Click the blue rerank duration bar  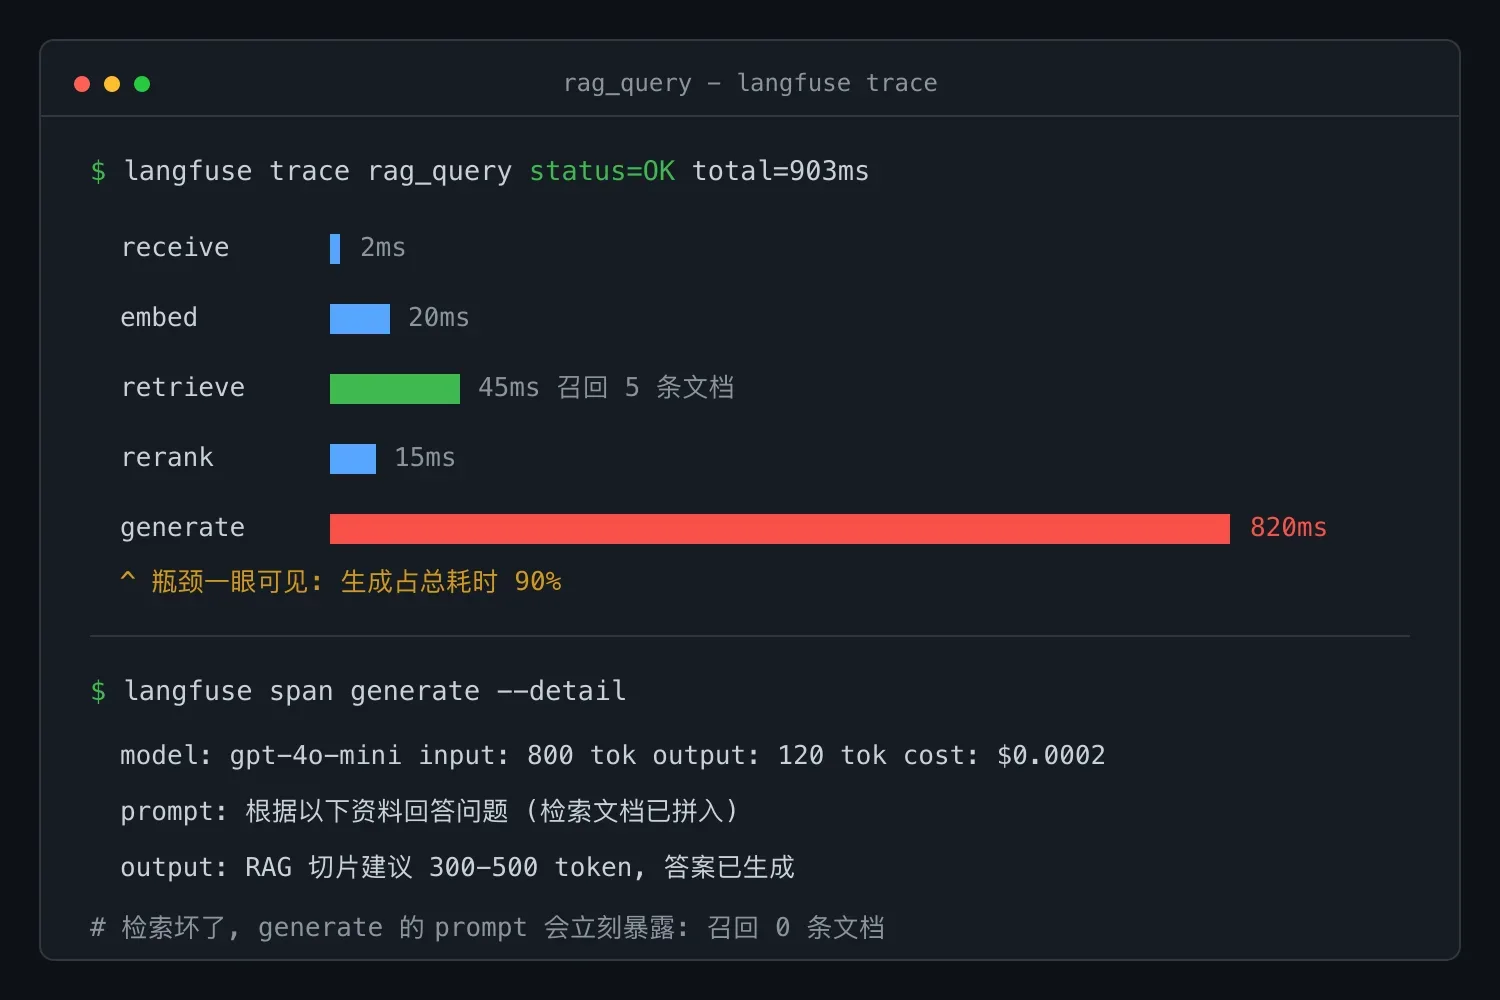click(x=353, y=459)
